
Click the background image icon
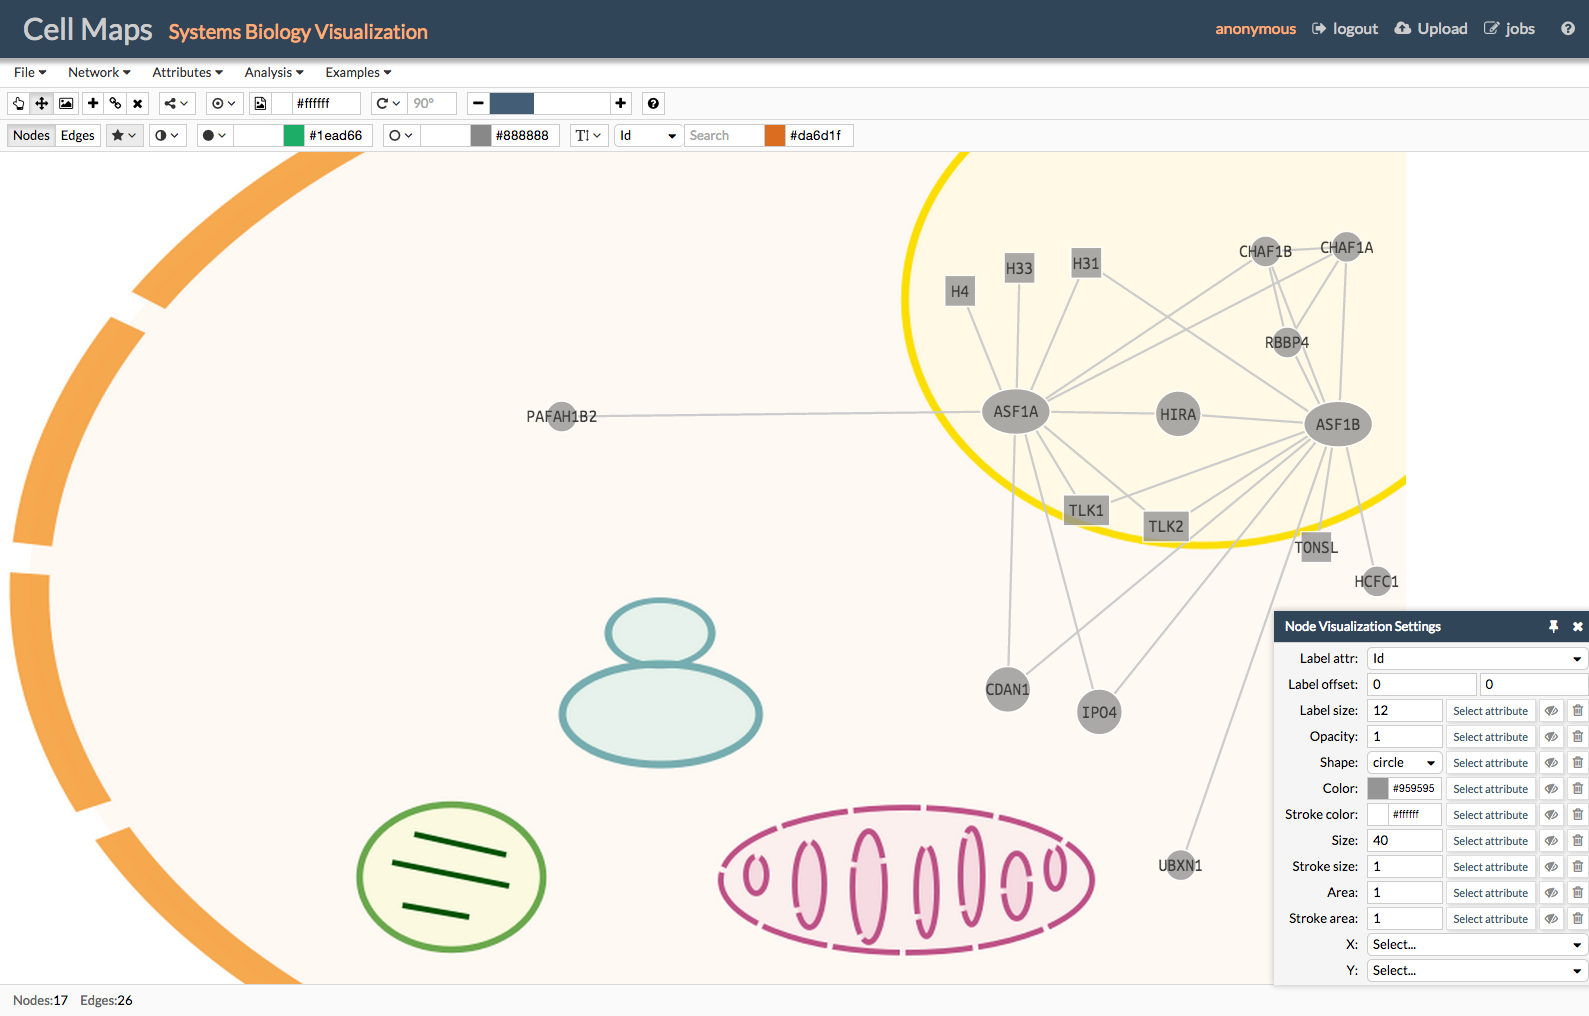coord(66,103)
